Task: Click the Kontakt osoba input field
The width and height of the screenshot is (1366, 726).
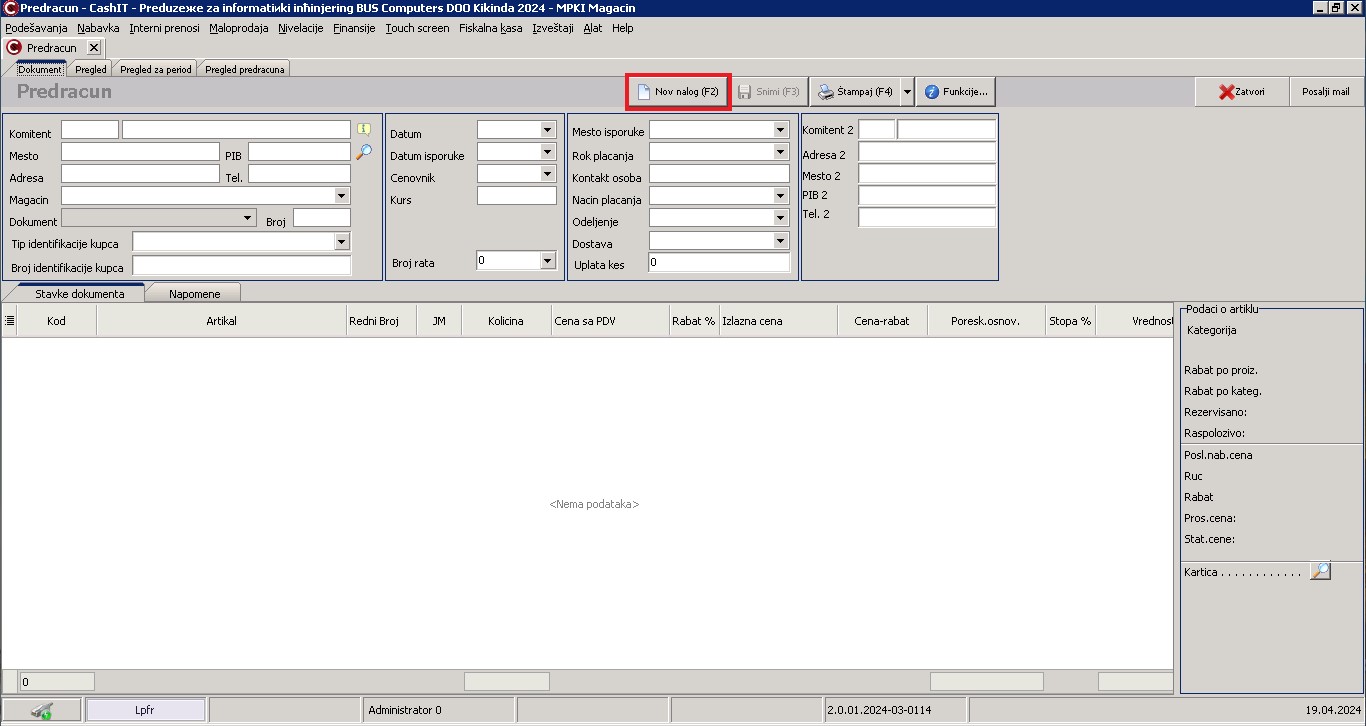Action: [720, 174]
